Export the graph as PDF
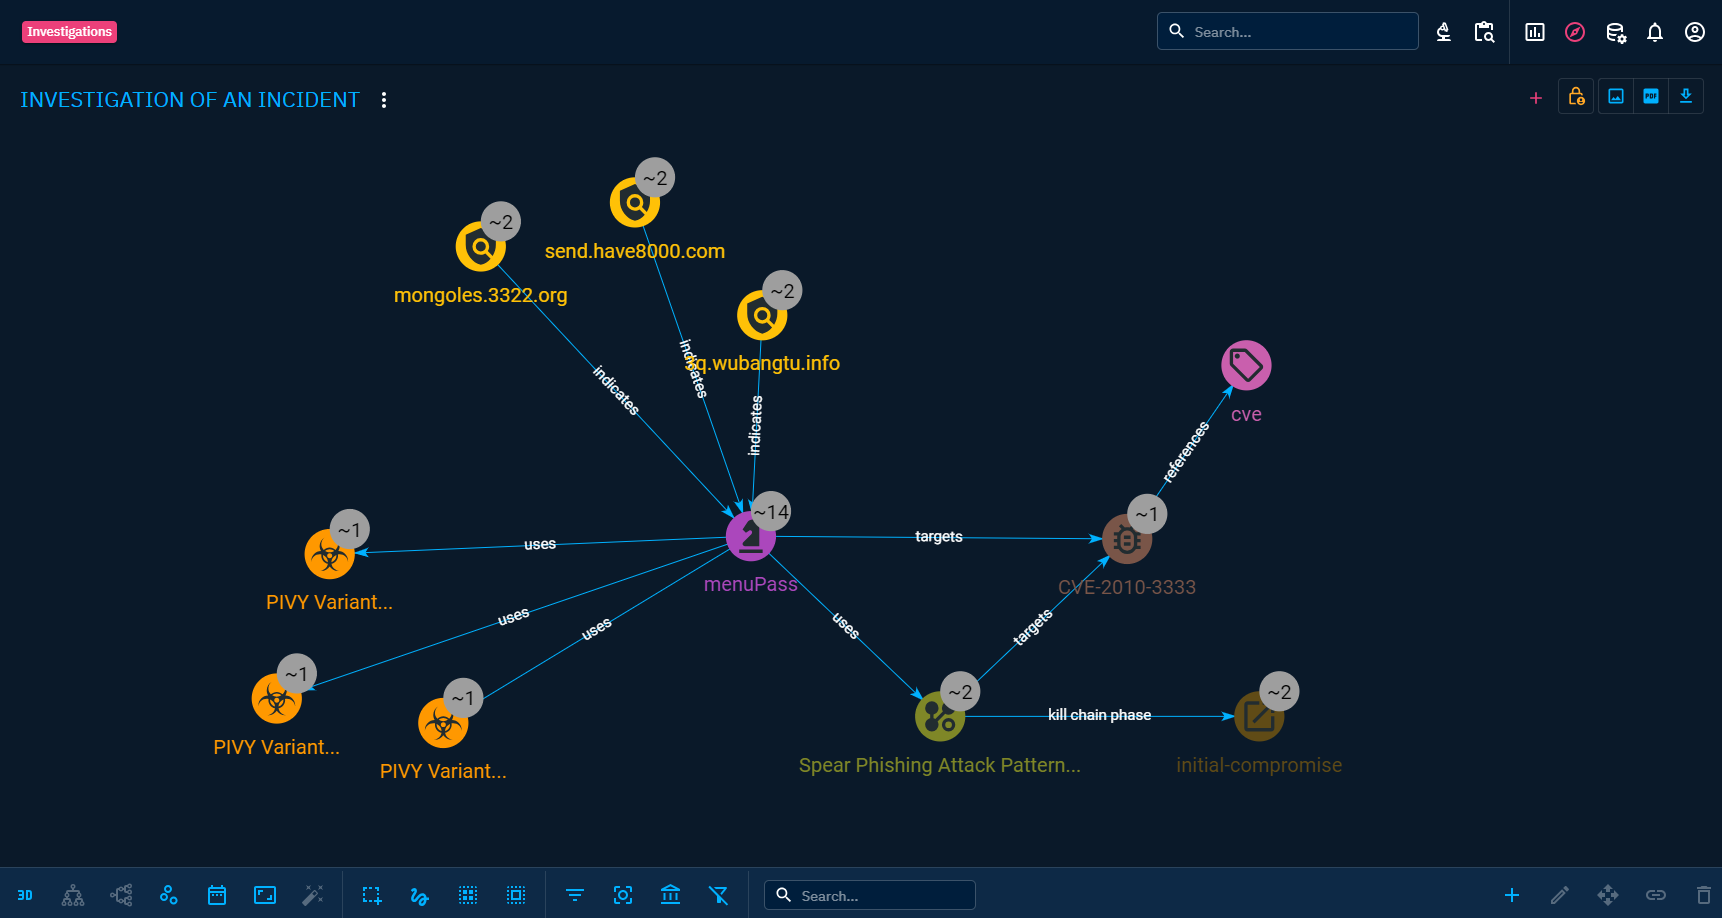The width and height of the screenshot is (1722, 918). (x=1651, y=96)
